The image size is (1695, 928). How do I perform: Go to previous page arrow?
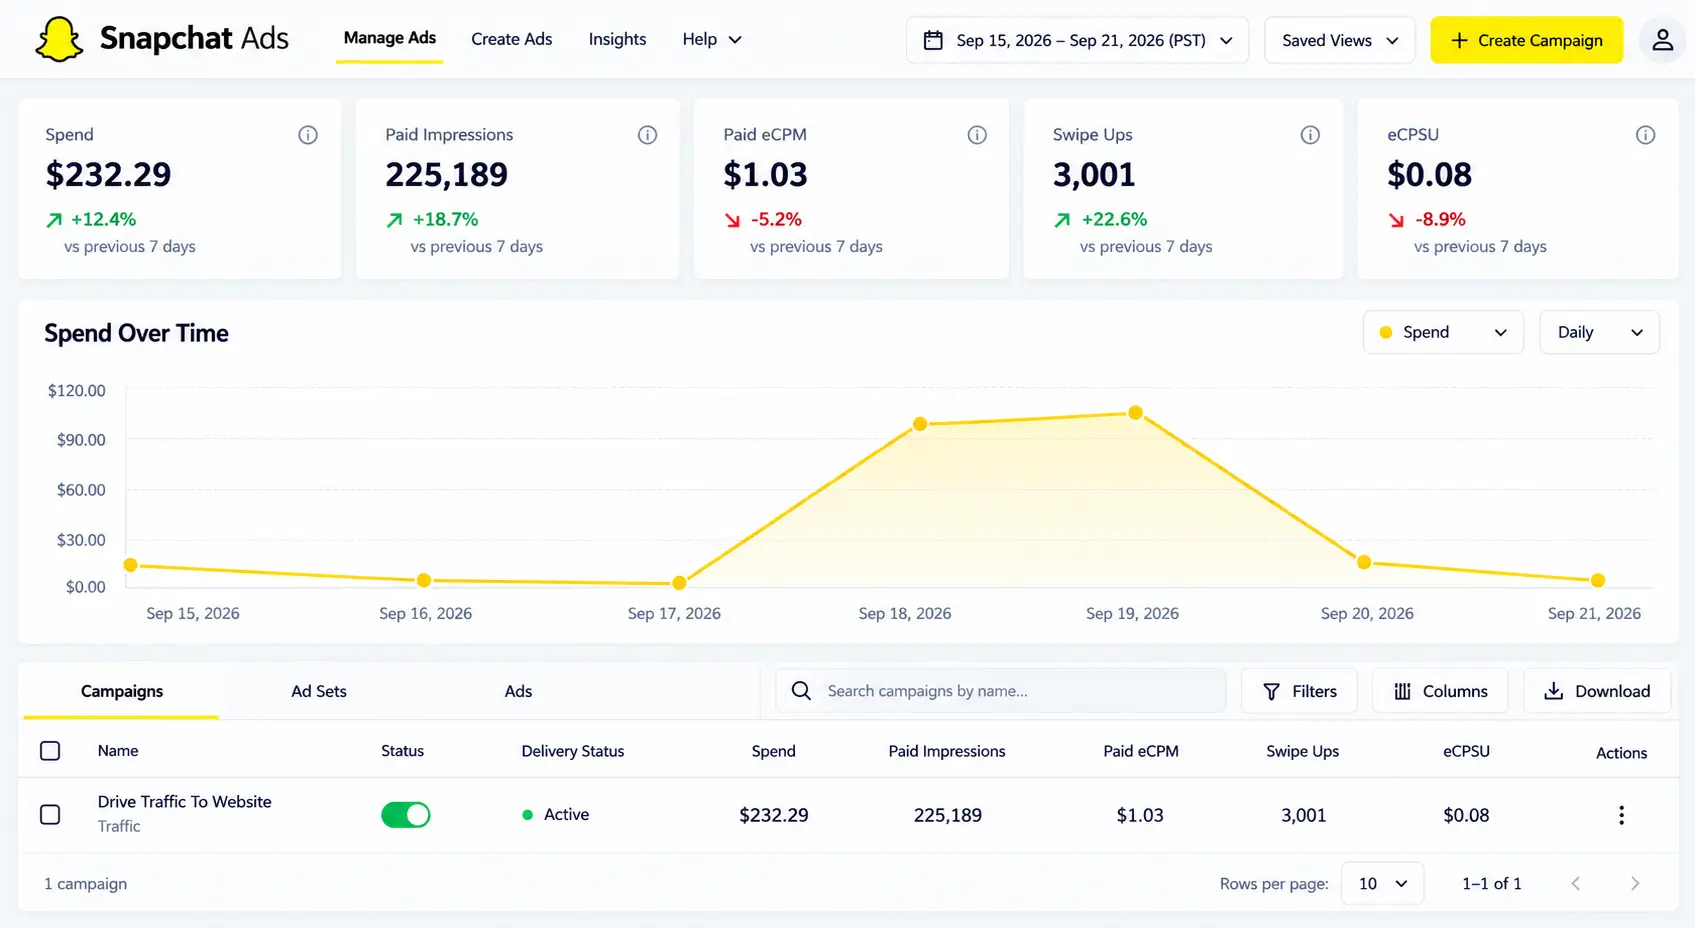click(x=1576, y=883)
